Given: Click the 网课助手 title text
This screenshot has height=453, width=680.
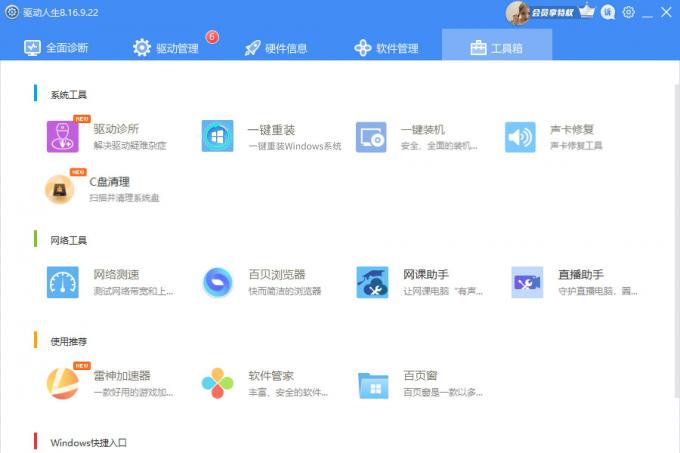Looking at the screenshot, I should [426, 274].
